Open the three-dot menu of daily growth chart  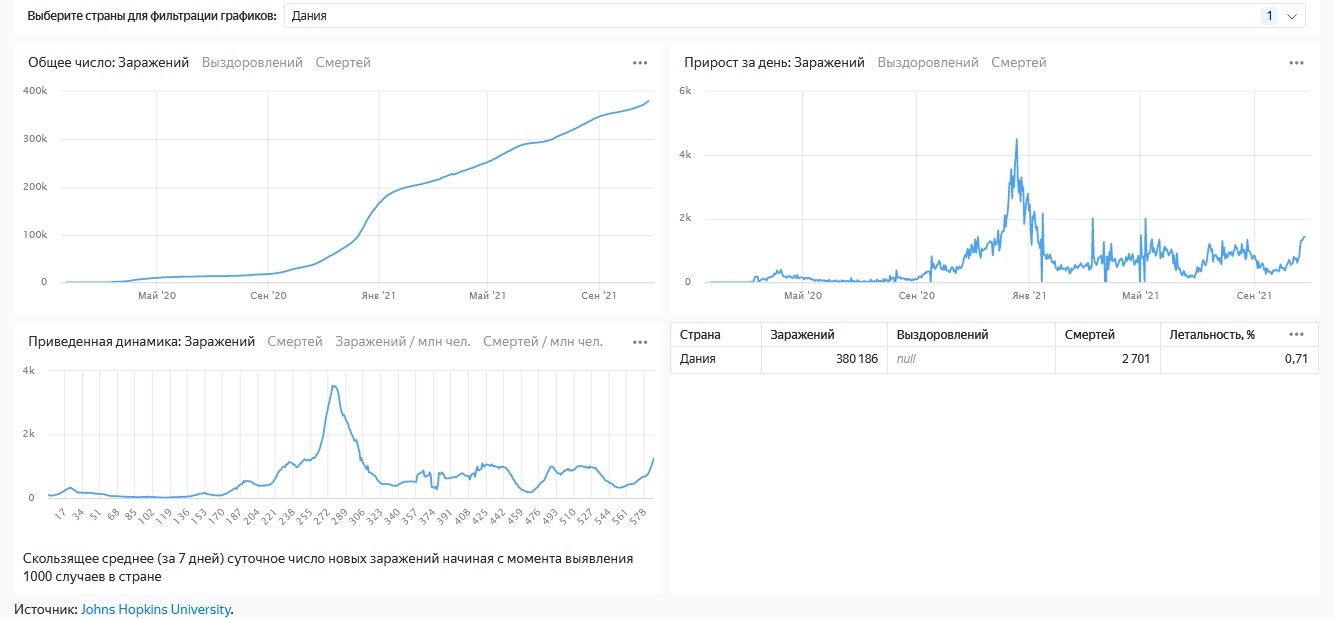coord(1296,63)
